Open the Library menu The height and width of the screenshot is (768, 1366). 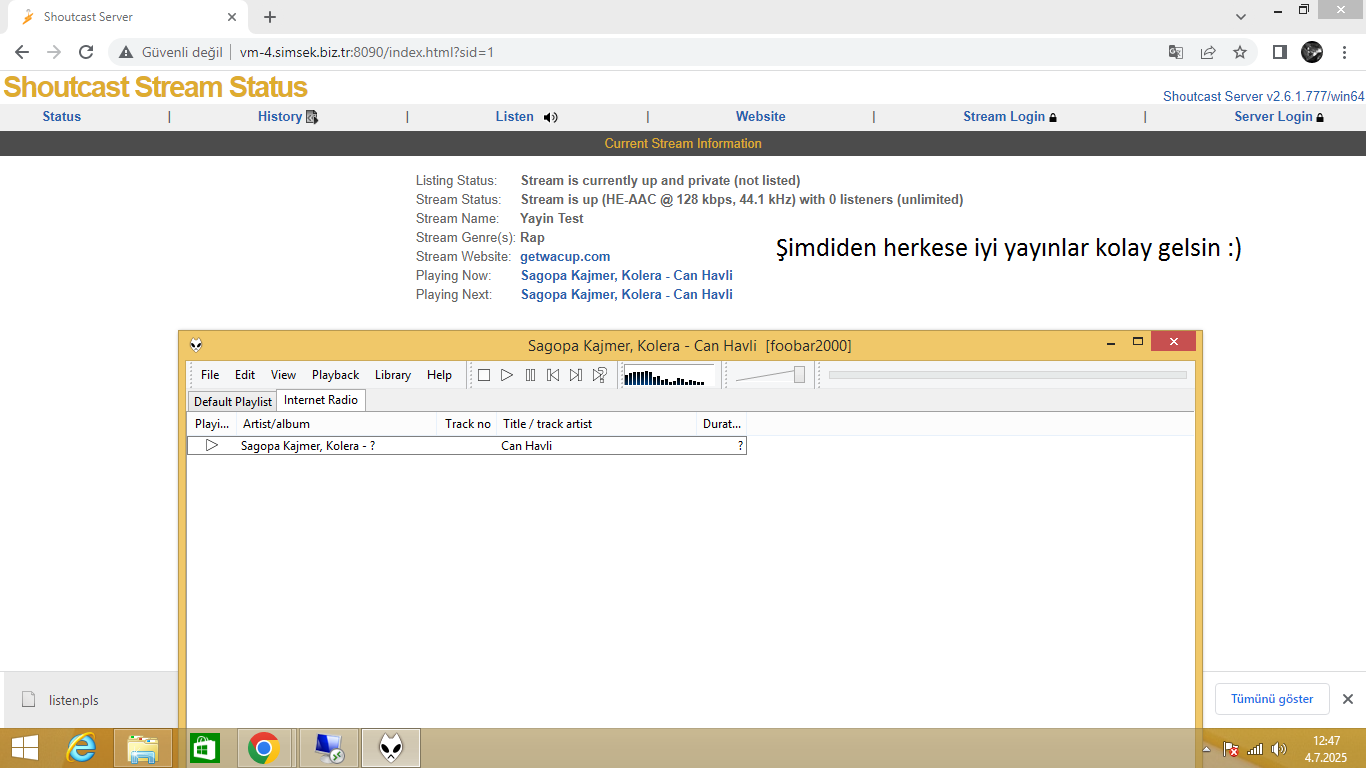[x=393, y=375]
